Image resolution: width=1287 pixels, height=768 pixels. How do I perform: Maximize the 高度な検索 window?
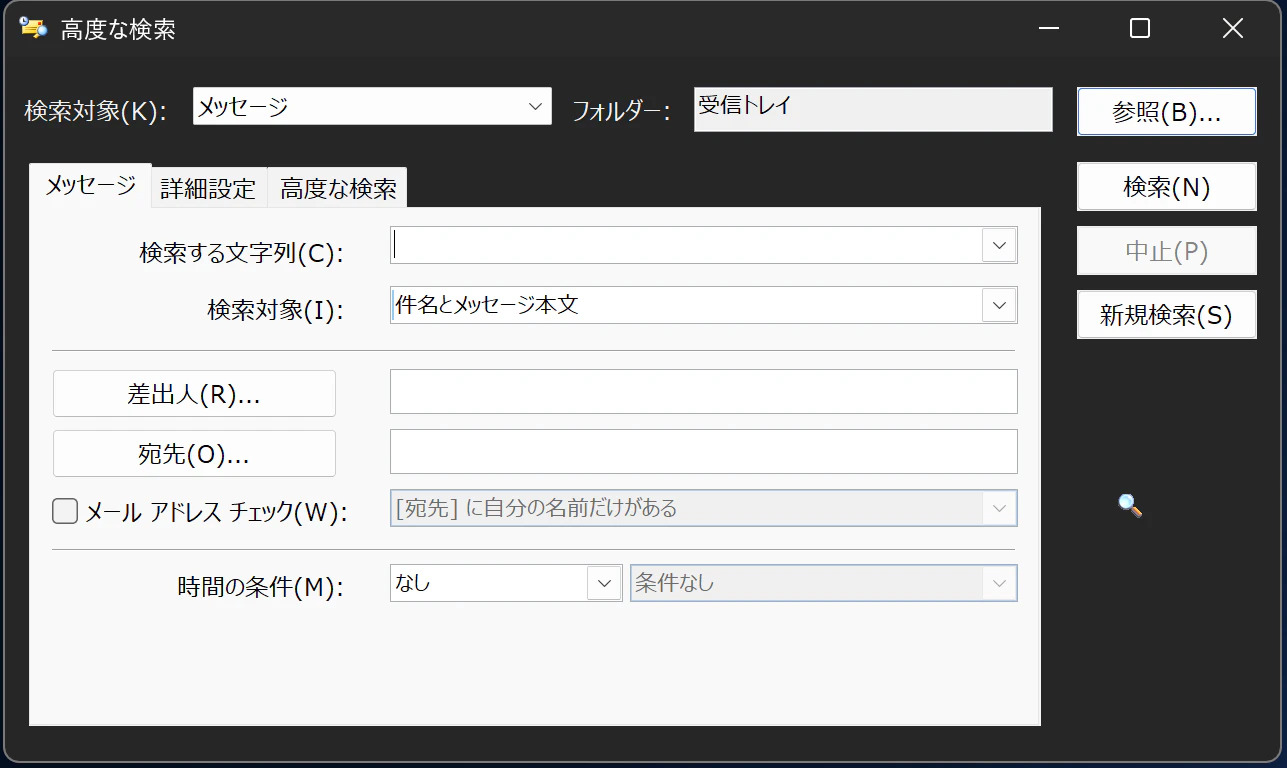pyautogui.click(x=1140, y=28)
